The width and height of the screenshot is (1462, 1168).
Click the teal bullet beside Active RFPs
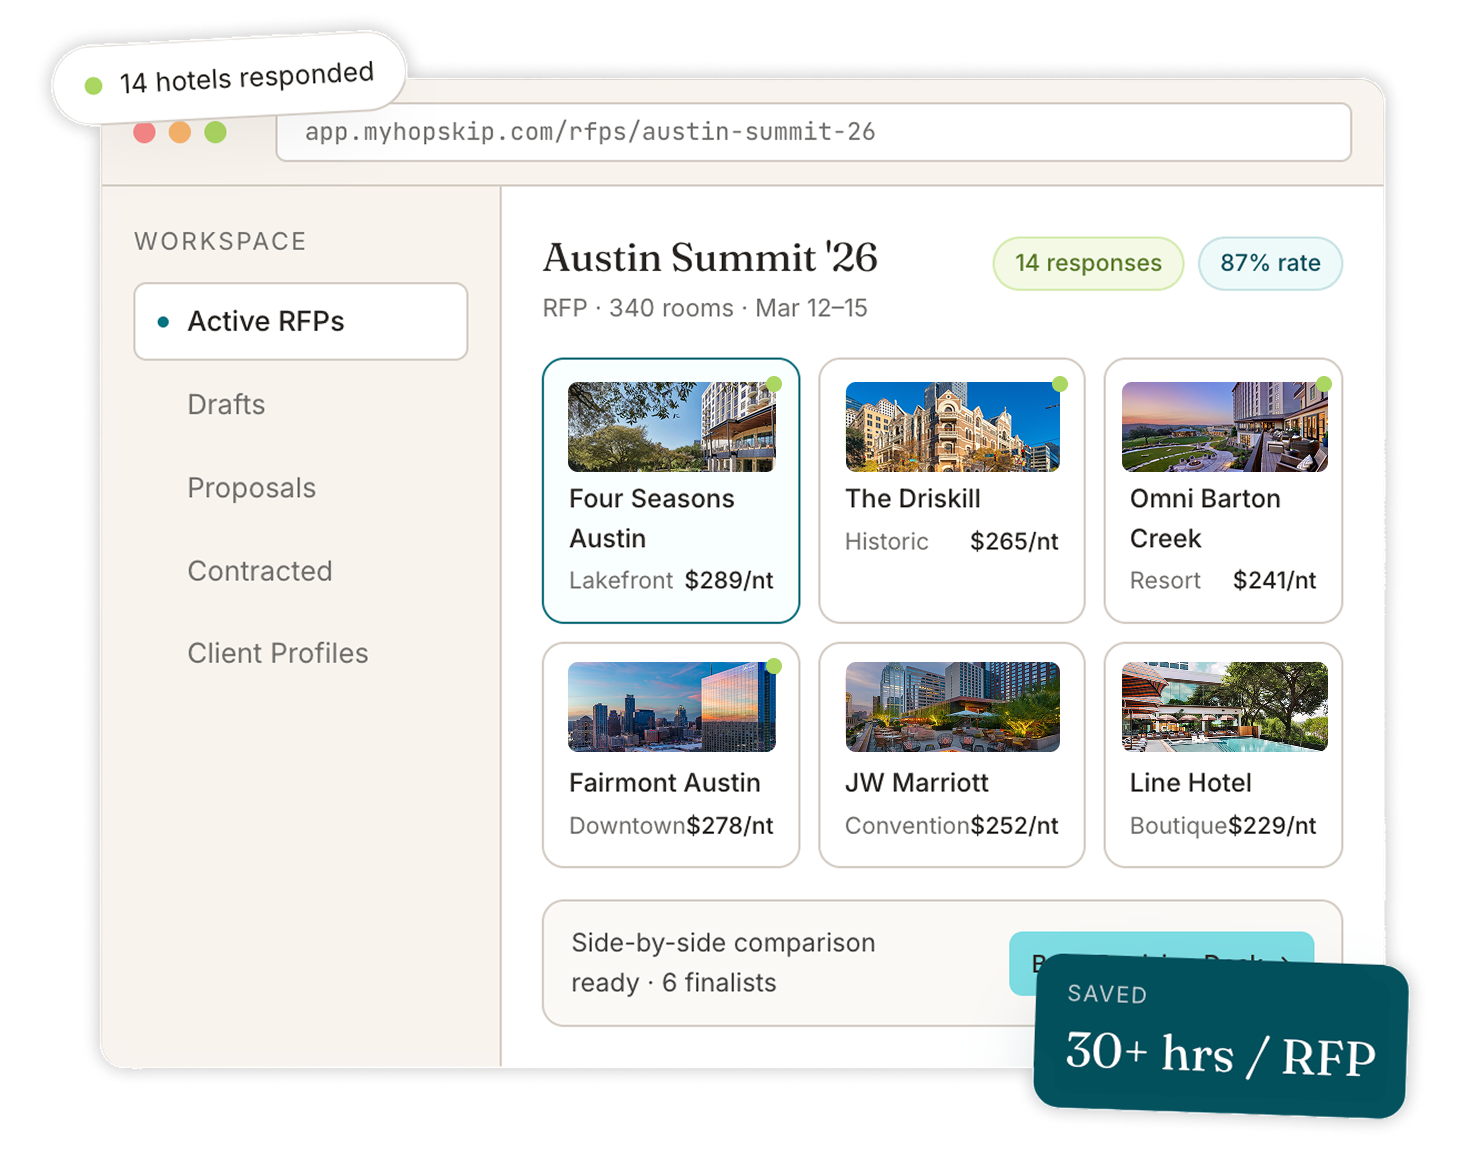[x=163, y=322]
